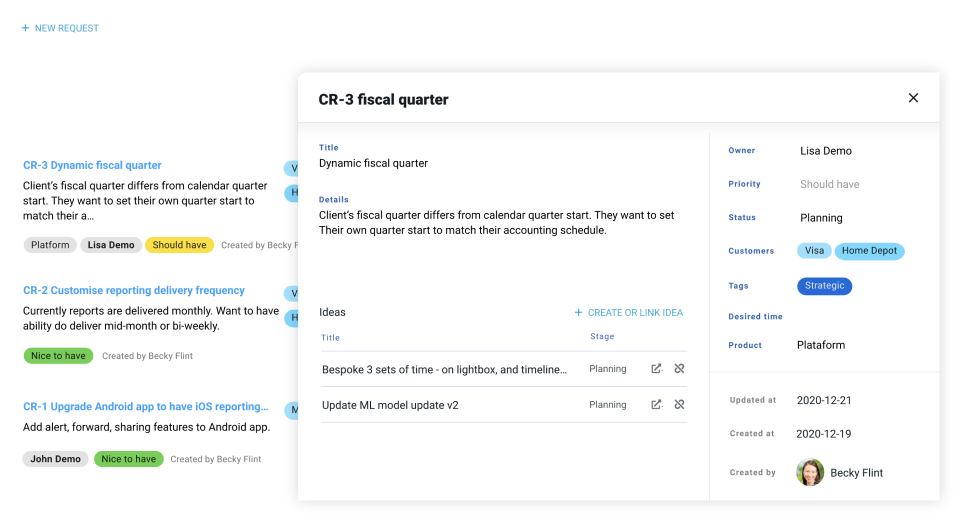Close the CR-3 fiscal quarter panel
The width and height of the screenshot is (960, 521).
click(913, 98)
